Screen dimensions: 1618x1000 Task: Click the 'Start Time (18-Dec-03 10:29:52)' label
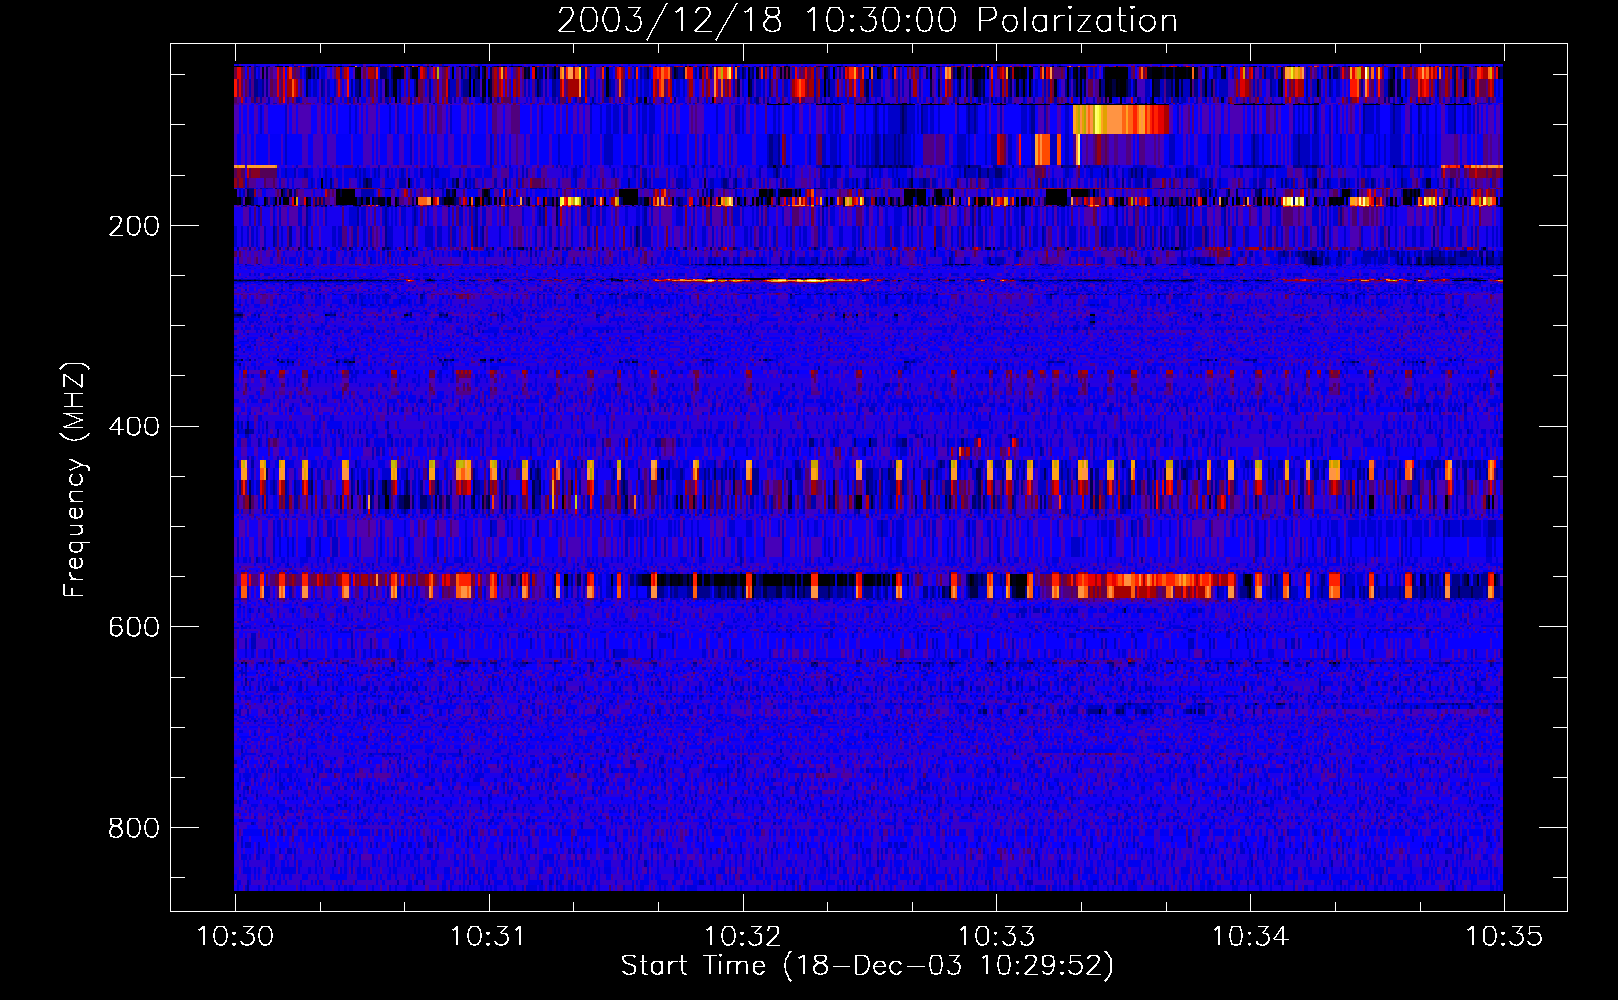867,966
